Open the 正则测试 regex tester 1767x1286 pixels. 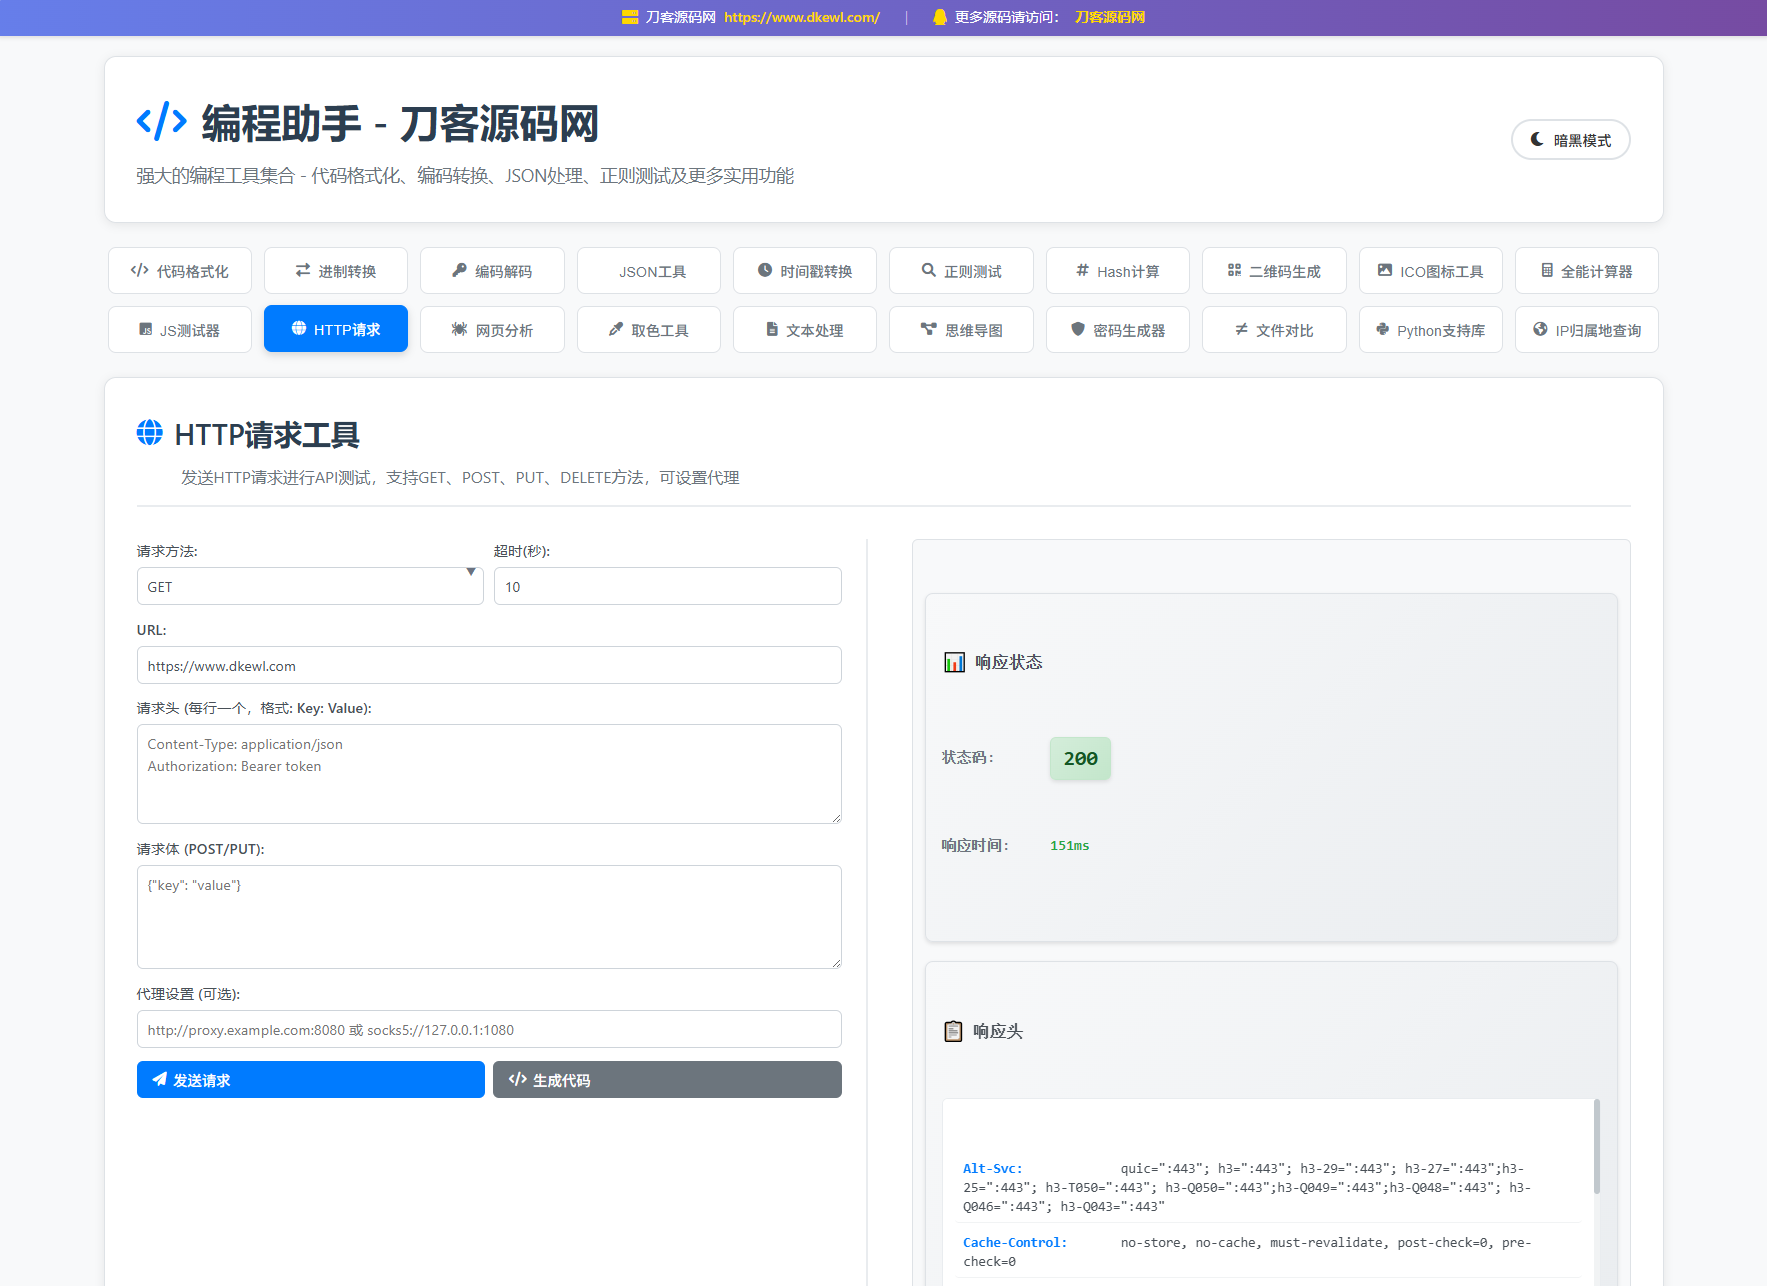pos(961,270)
